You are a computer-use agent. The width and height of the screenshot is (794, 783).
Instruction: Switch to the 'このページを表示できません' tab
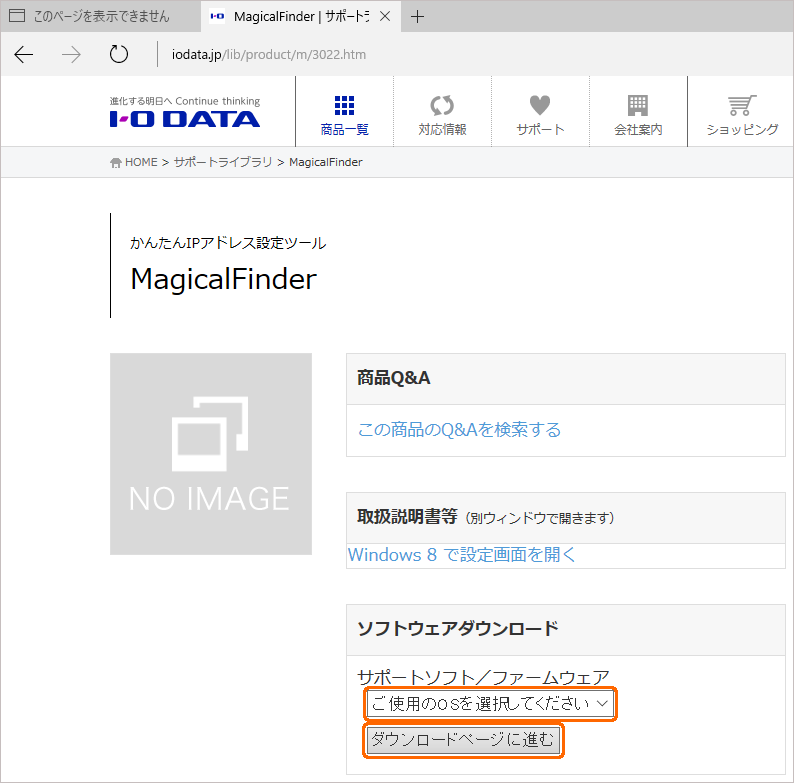coord(100,17)
